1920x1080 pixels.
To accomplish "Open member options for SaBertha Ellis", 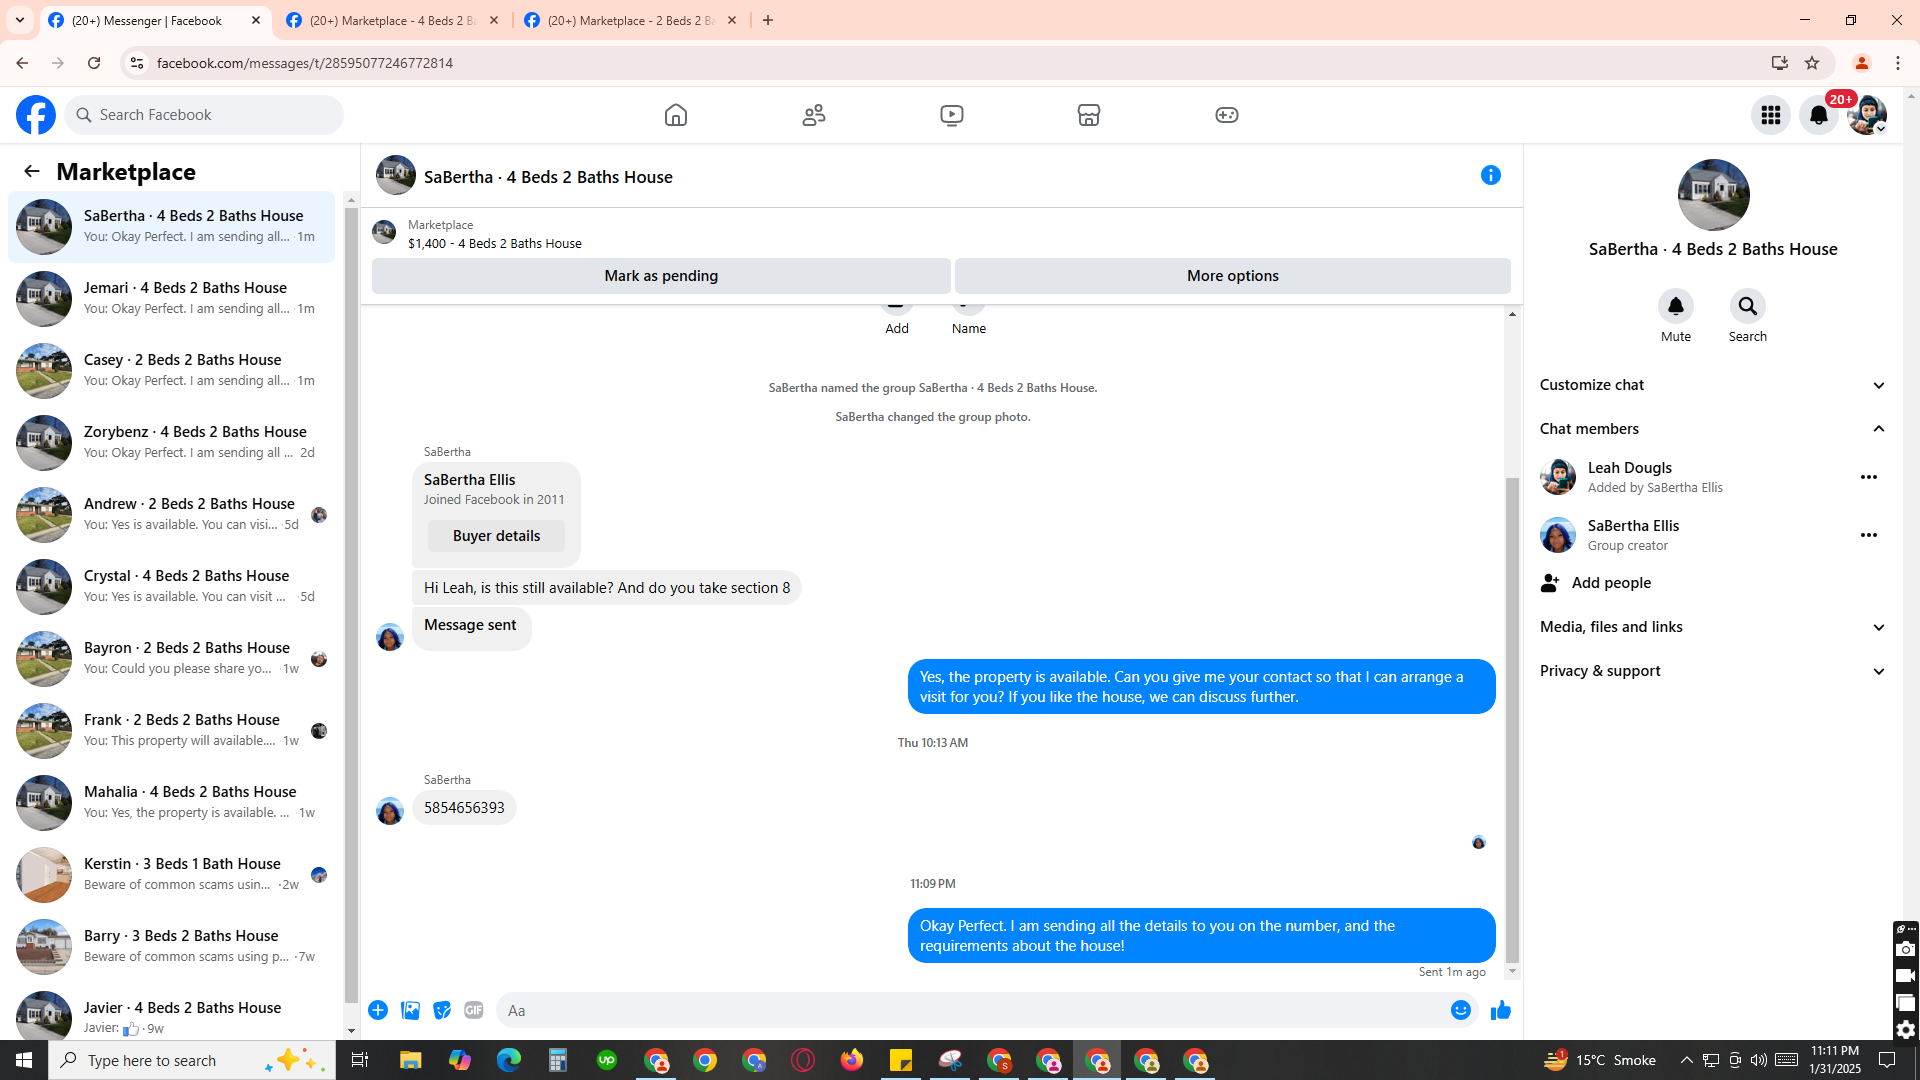I will [1869, 535].
